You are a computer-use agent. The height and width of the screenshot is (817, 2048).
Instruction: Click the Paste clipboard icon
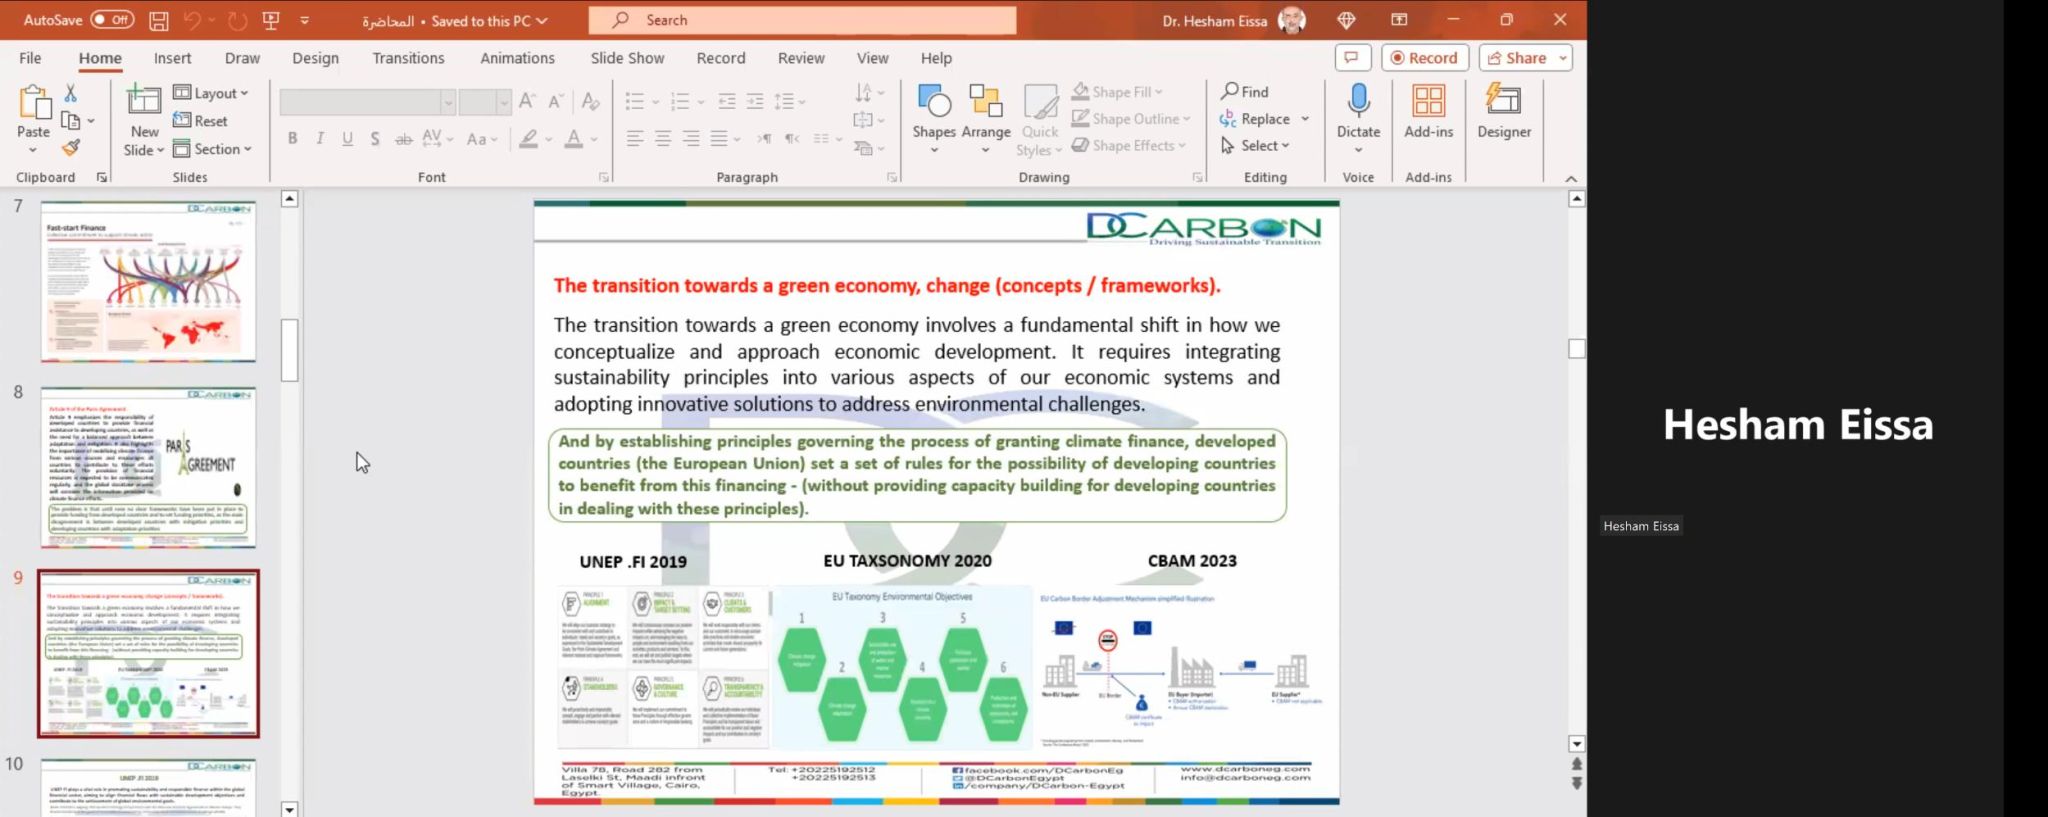point(33,103)
